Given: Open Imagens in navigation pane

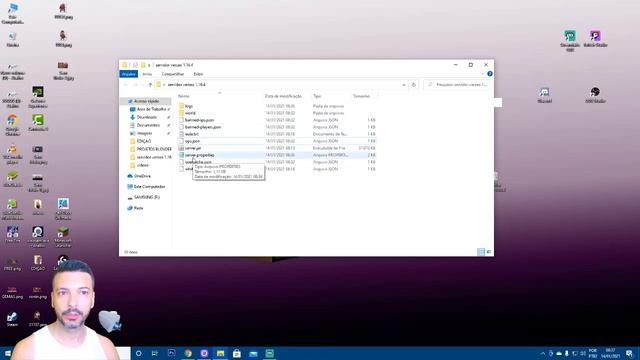Looking at the screenshot, I should [144, 133].
